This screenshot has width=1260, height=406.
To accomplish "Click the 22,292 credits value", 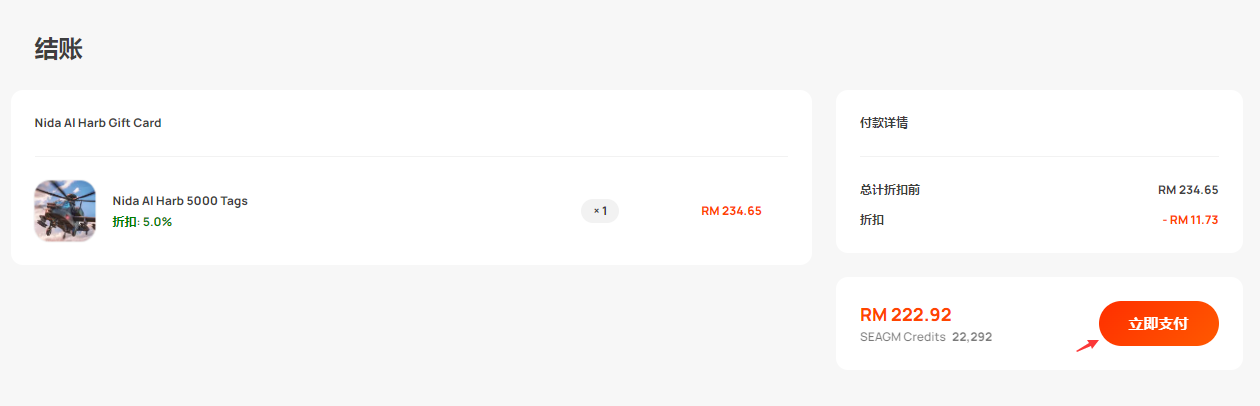I will 972,337.
